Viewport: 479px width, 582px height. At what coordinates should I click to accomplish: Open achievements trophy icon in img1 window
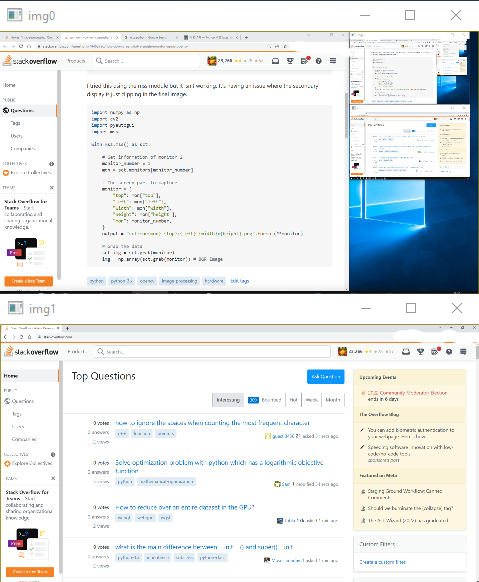420,352
